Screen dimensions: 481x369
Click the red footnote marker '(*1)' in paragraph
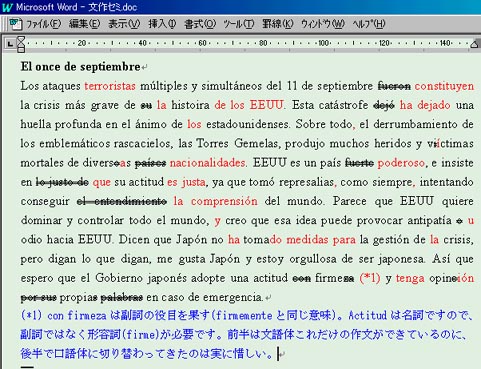pyautogui.click(x=370, y=278)
